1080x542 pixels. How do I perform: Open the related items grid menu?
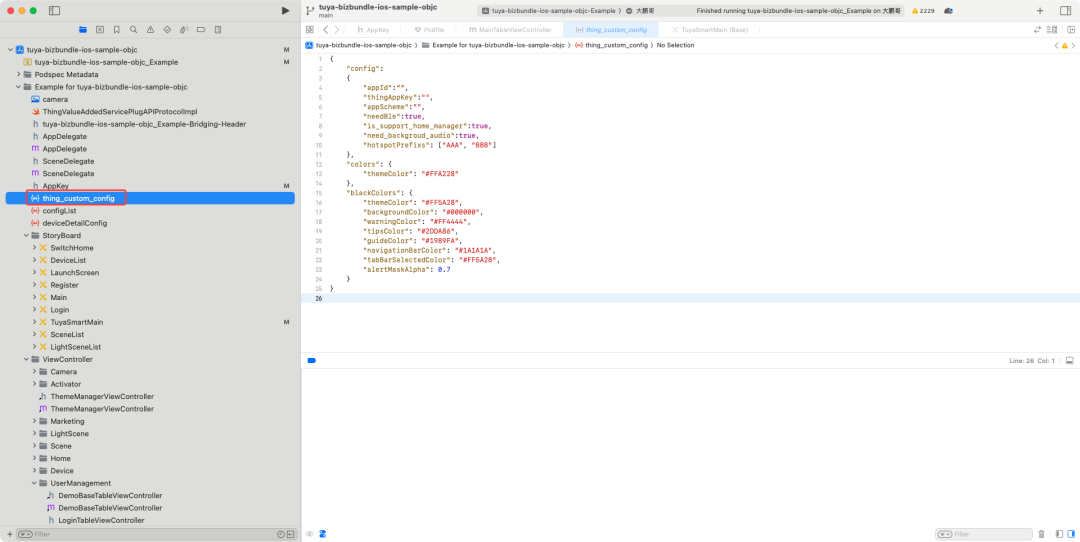point(310,30)
